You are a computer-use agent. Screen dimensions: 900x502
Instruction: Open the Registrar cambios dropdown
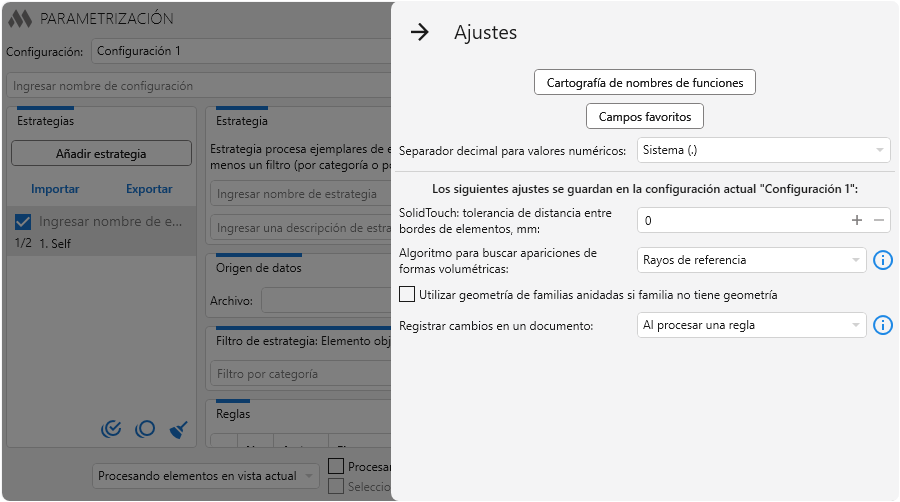751,325
